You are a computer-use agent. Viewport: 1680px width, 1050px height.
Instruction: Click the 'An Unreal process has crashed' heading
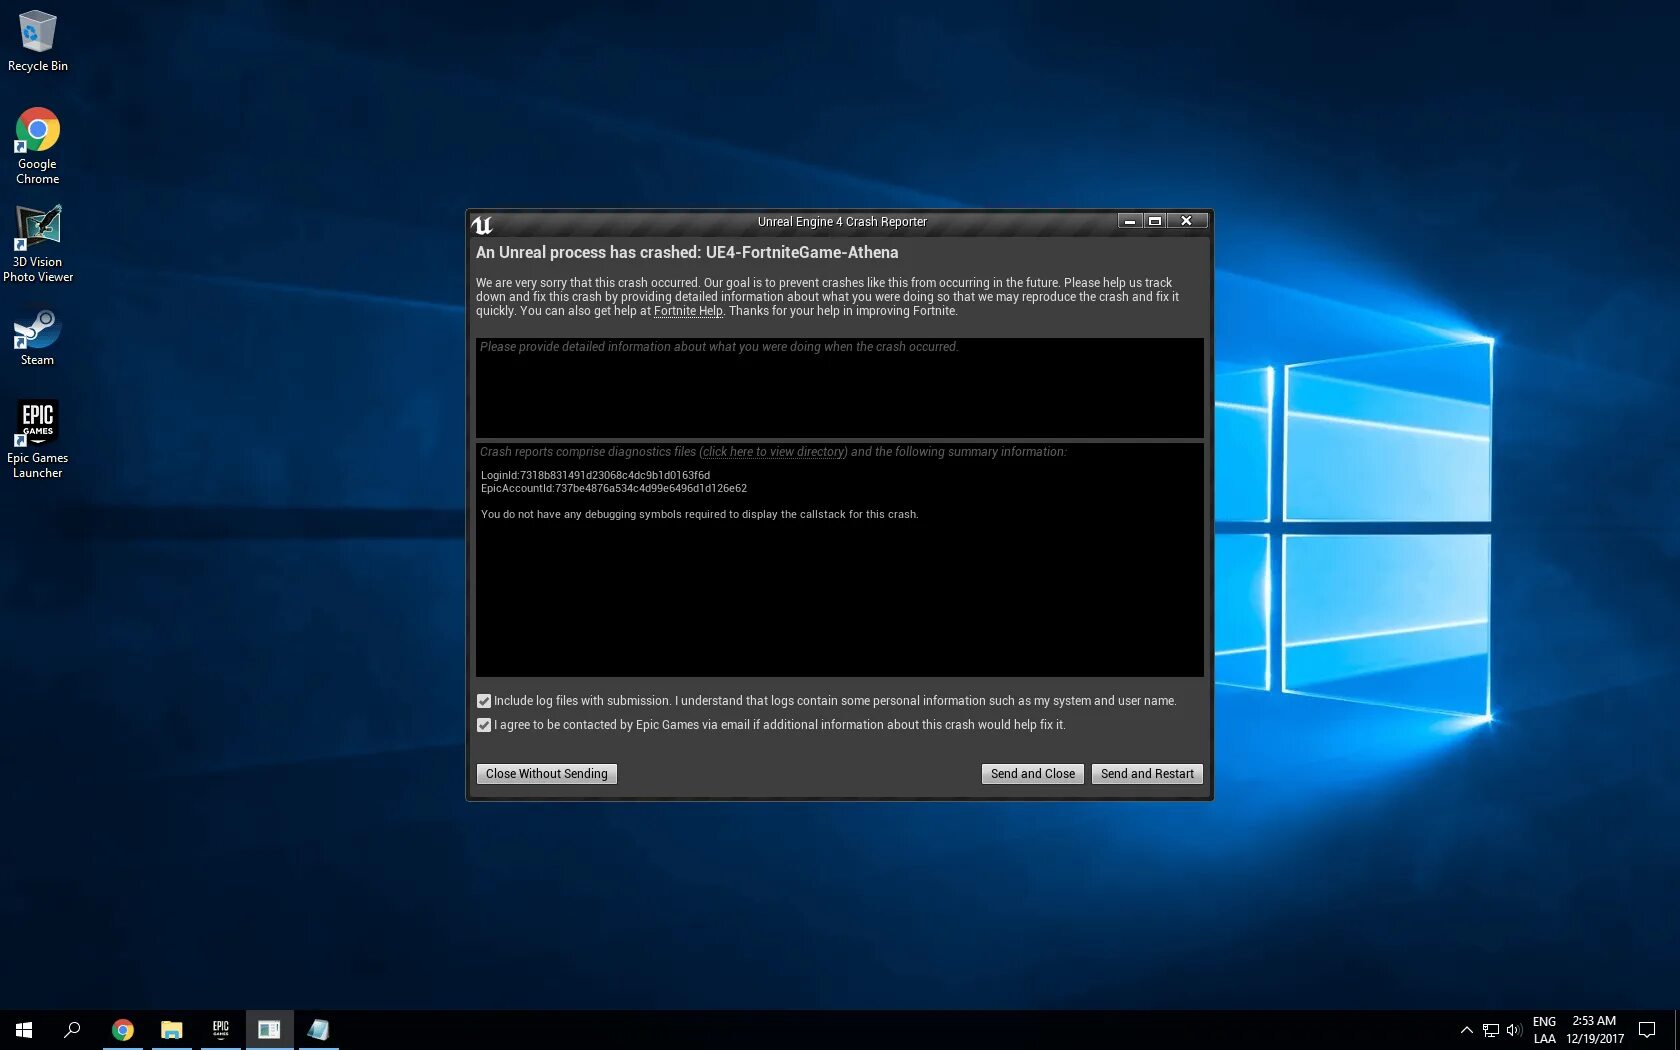point(687,253)
